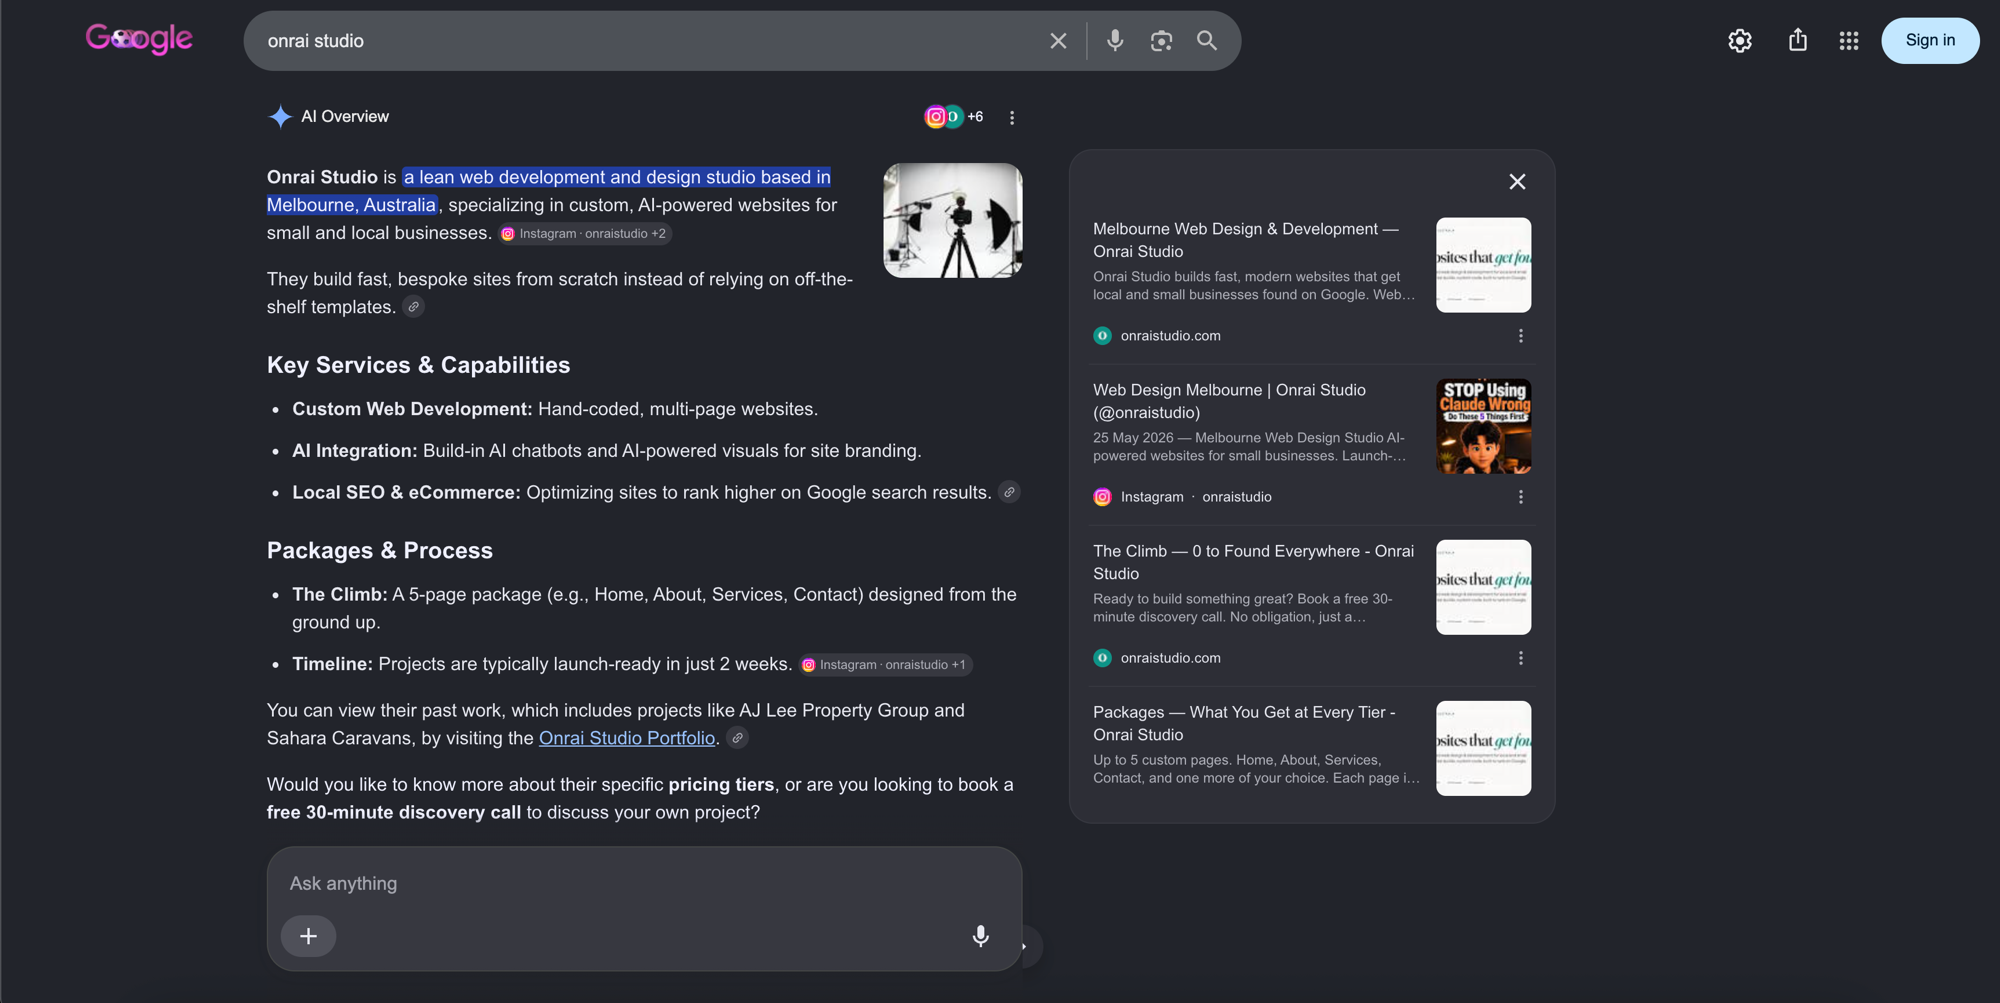Viewport: 2000px width, 1003px height.
Task: Click the Packages & Process heading
Action: coord(380,551)
